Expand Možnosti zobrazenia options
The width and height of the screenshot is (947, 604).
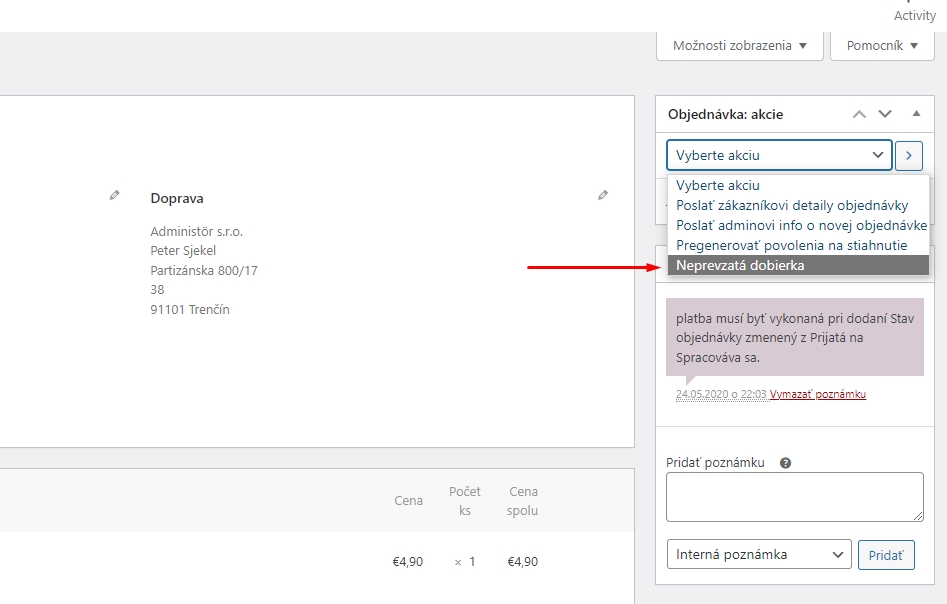(739, 46)
